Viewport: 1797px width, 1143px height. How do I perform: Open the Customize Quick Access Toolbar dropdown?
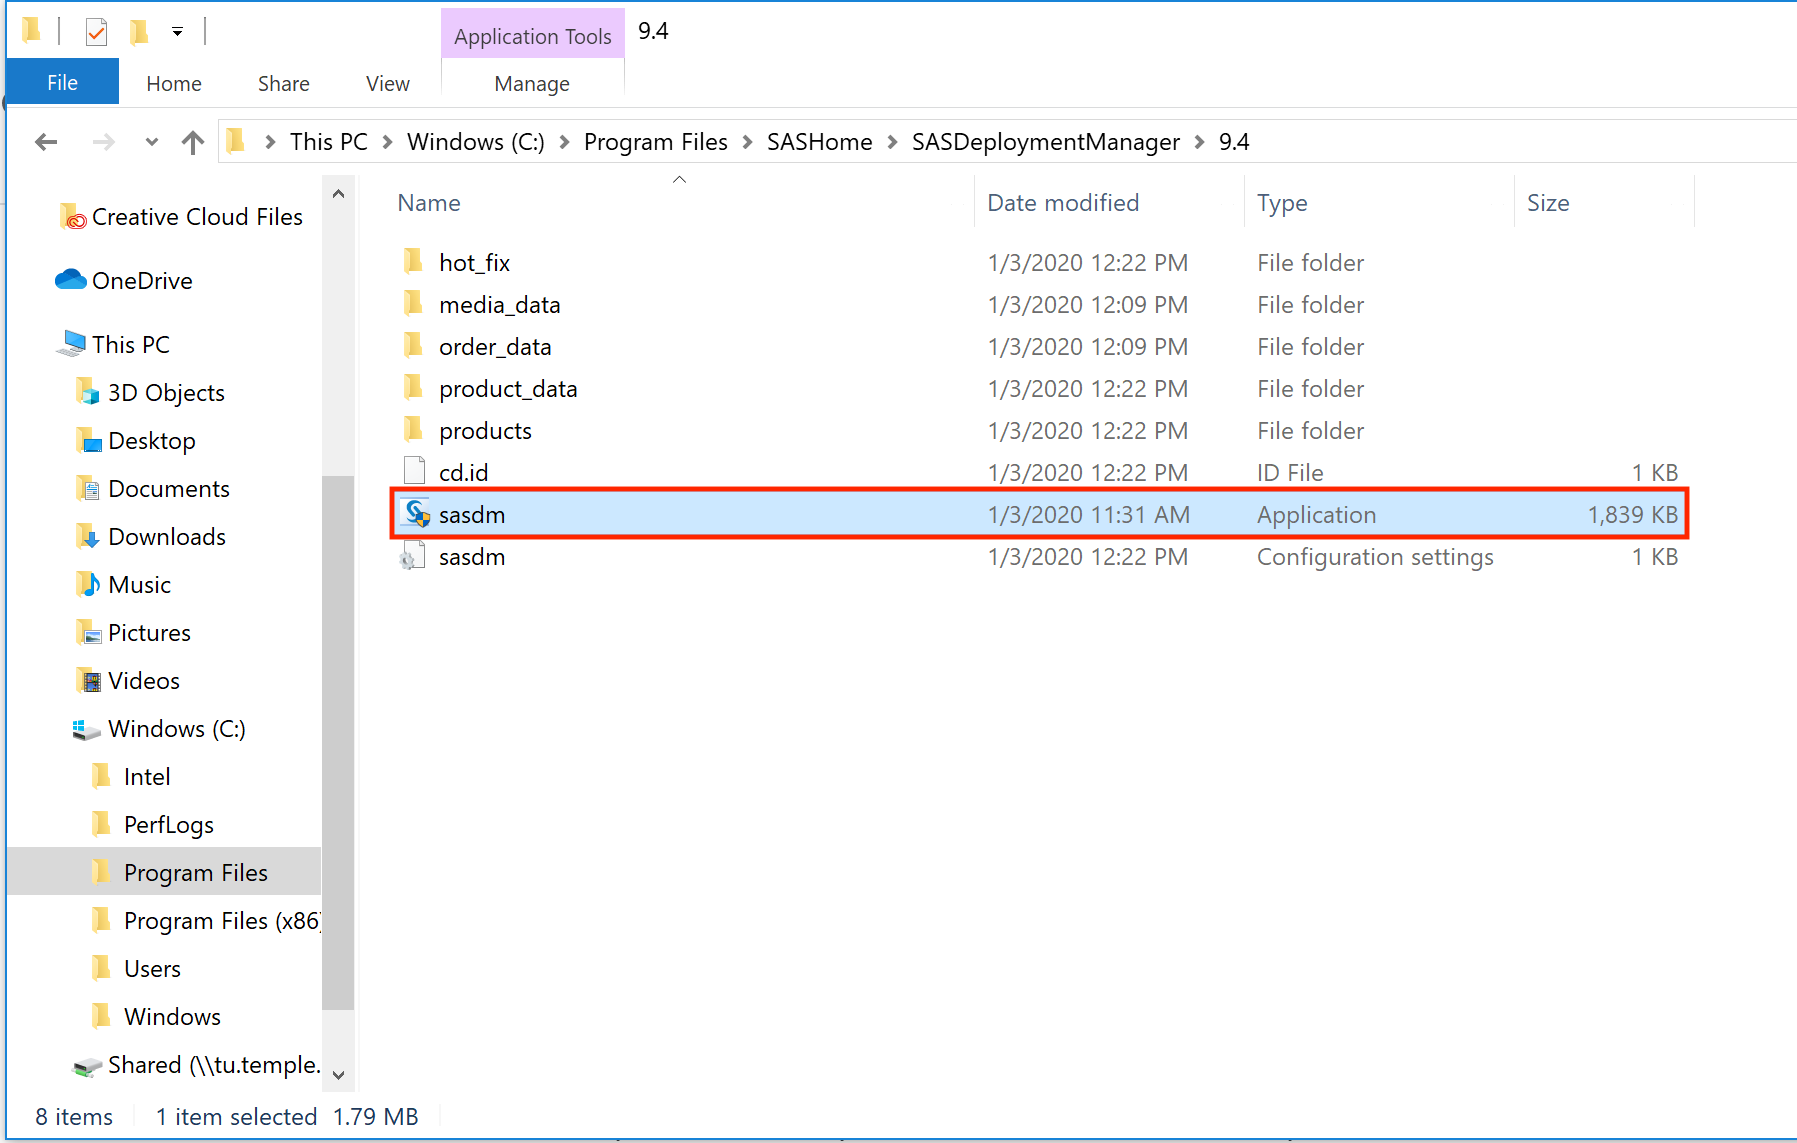(x=177, y=32)
